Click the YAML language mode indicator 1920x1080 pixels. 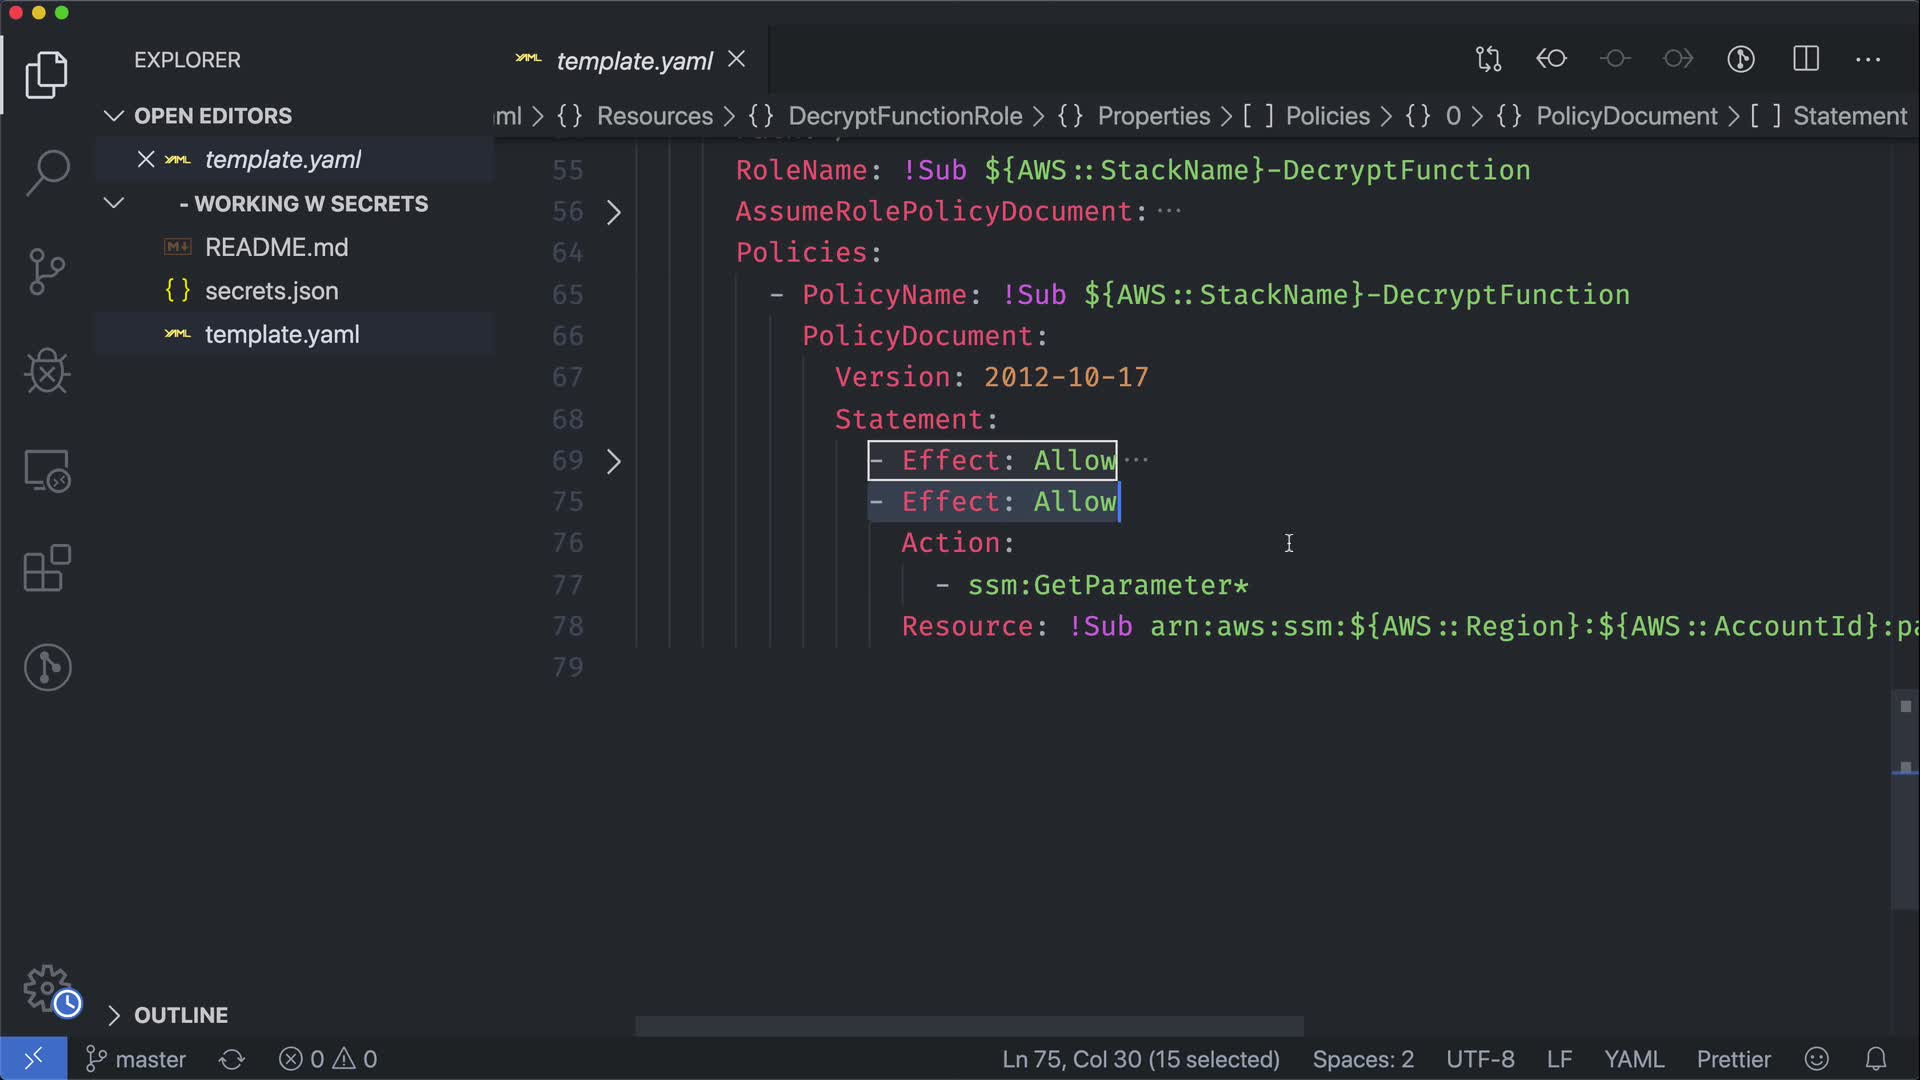tap(1633, 1059)
